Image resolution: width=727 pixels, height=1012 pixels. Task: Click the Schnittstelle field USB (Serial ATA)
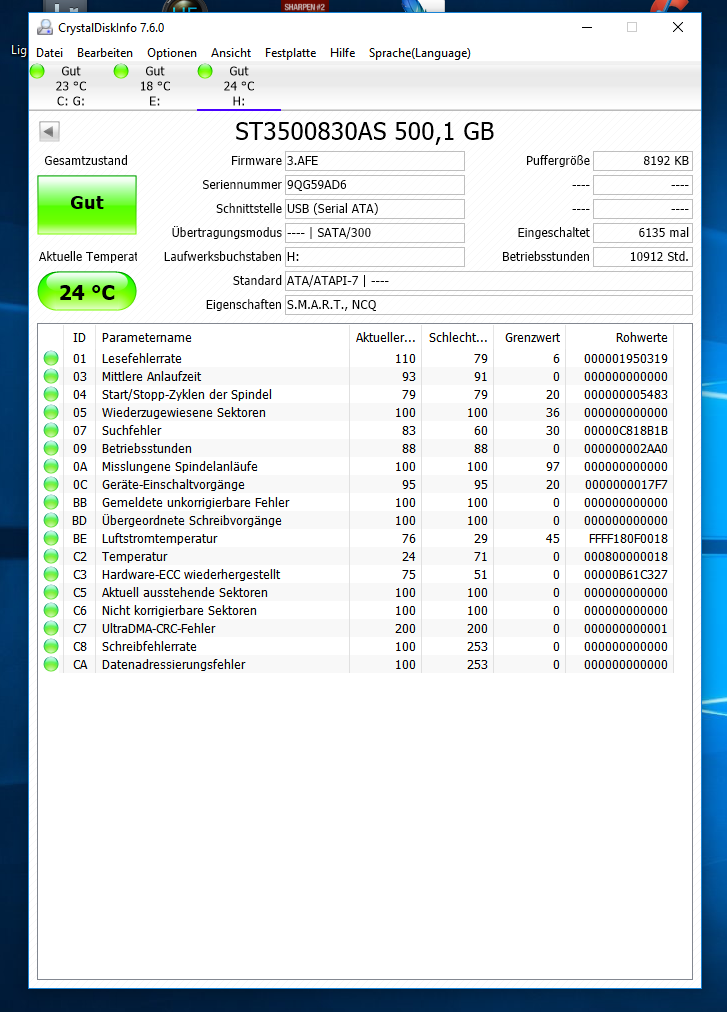coord(374,208)
